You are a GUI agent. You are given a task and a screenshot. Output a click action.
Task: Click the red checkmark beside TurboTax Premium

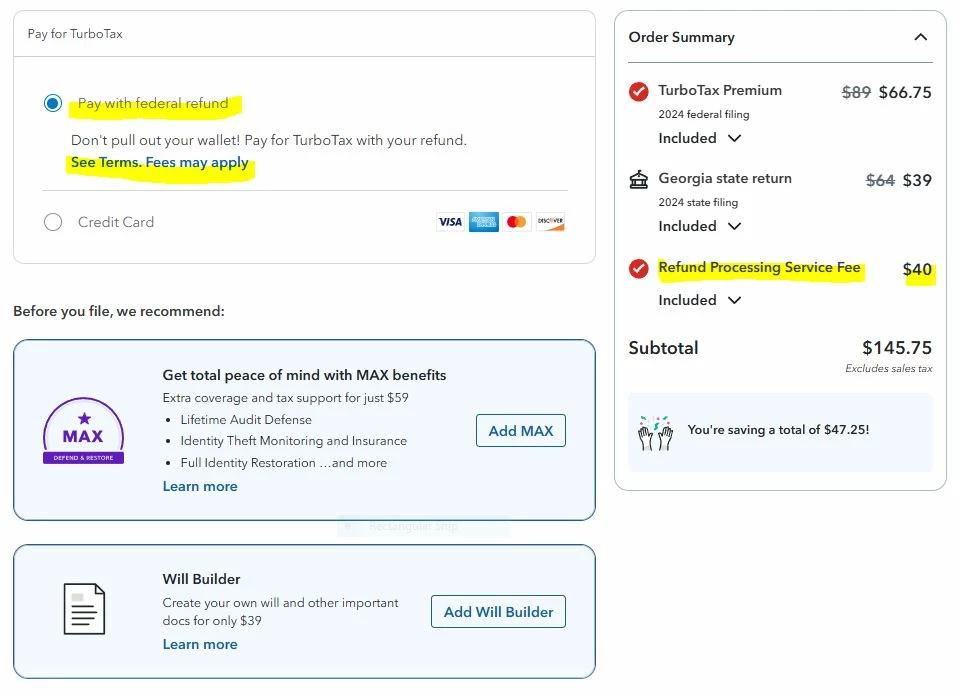639,91
